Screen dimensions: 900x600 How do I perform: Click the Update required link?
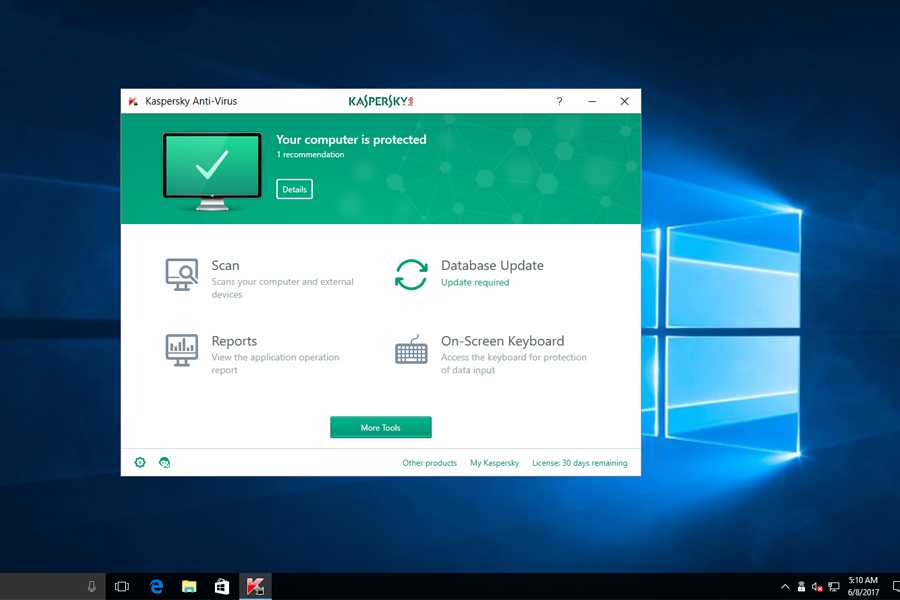pos(475,282)
